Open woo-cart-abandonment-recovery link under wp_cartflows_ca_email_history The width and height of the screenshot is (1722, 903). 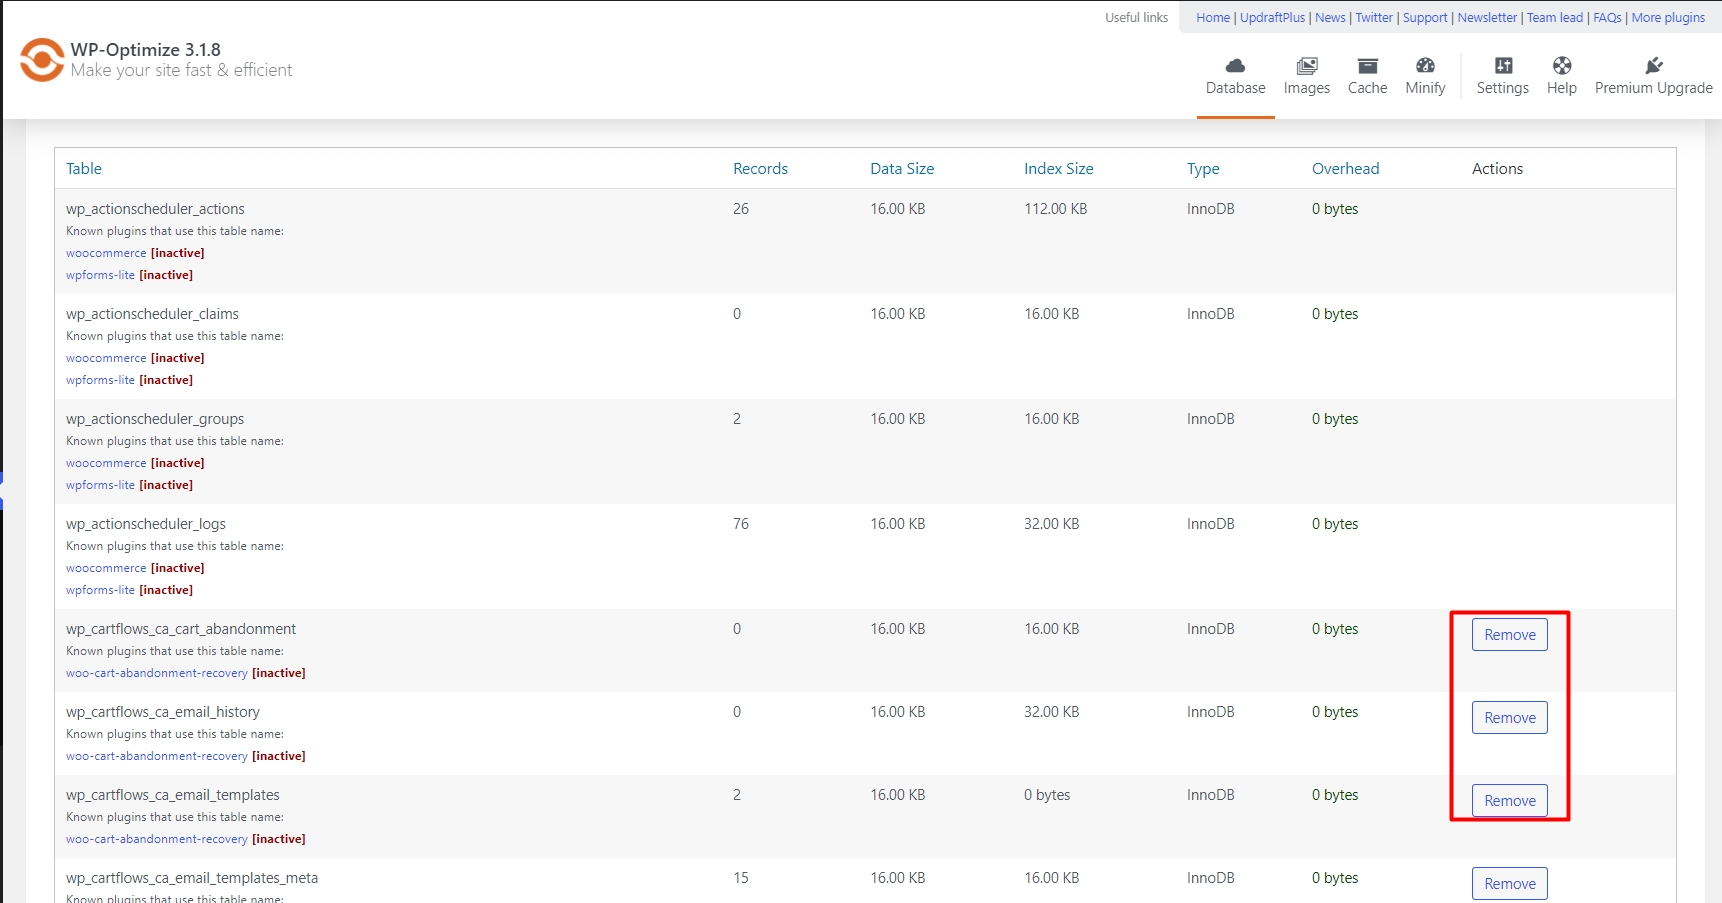(x=157, y=756)
